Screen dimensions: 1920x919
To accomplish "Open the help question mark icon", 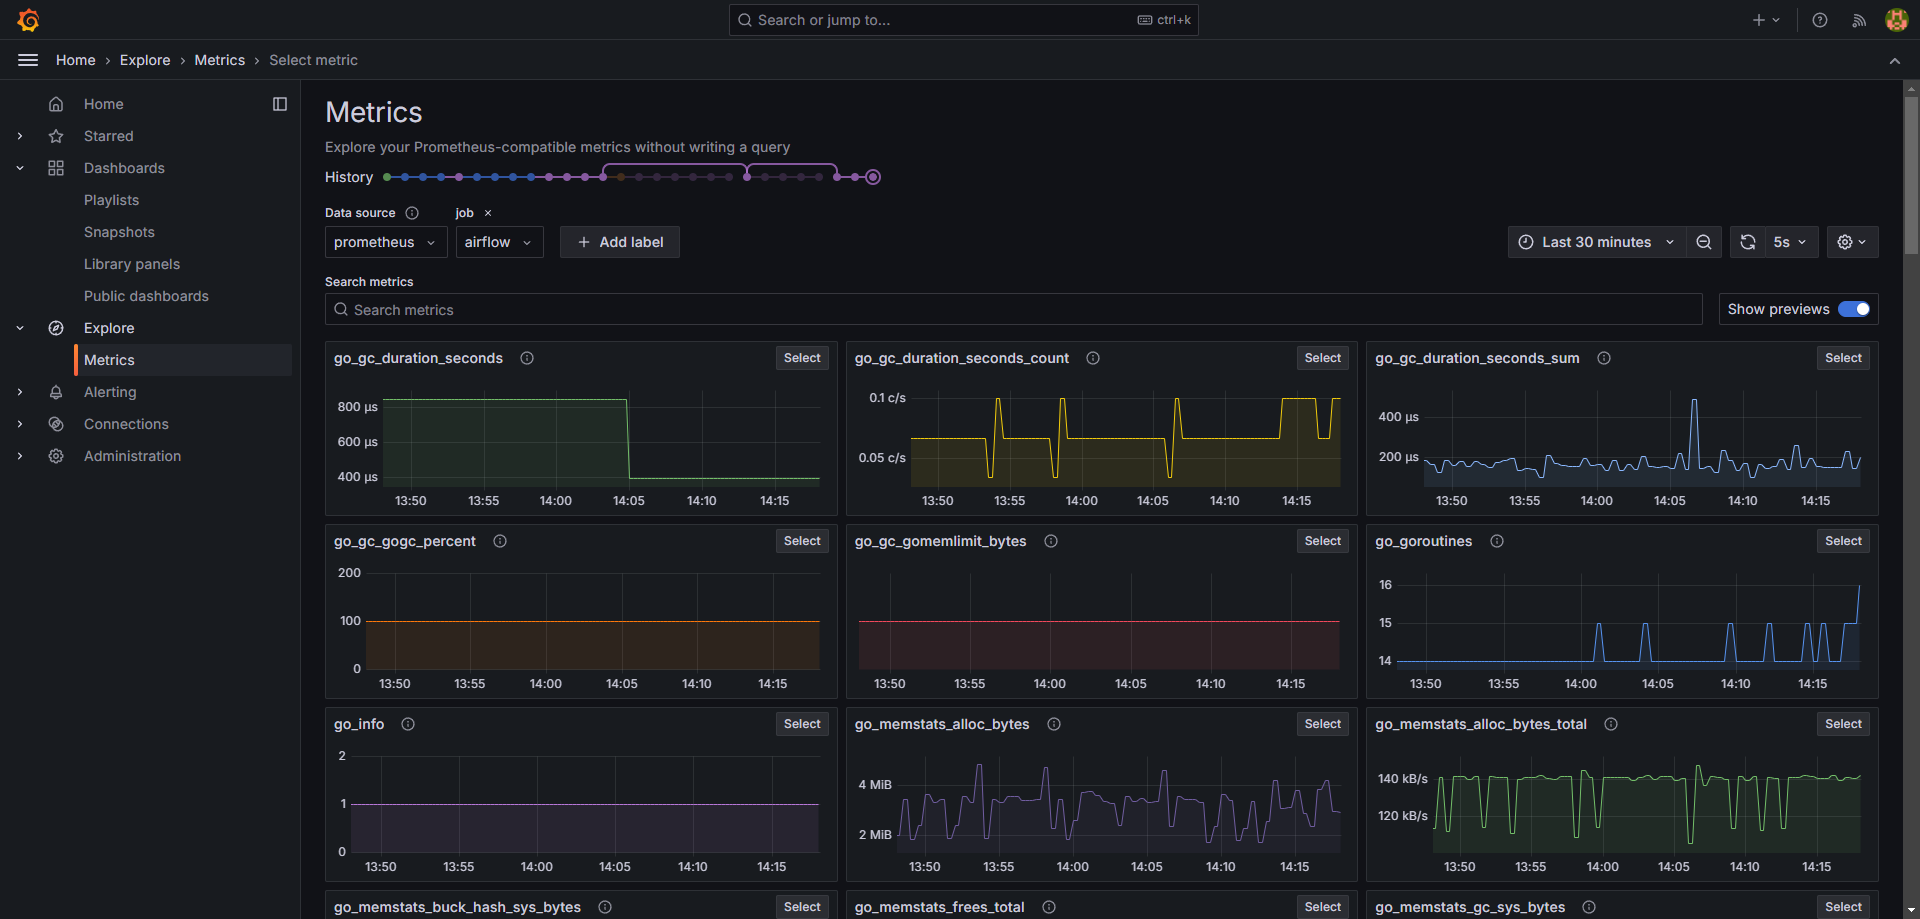I will click(1820, 20).
